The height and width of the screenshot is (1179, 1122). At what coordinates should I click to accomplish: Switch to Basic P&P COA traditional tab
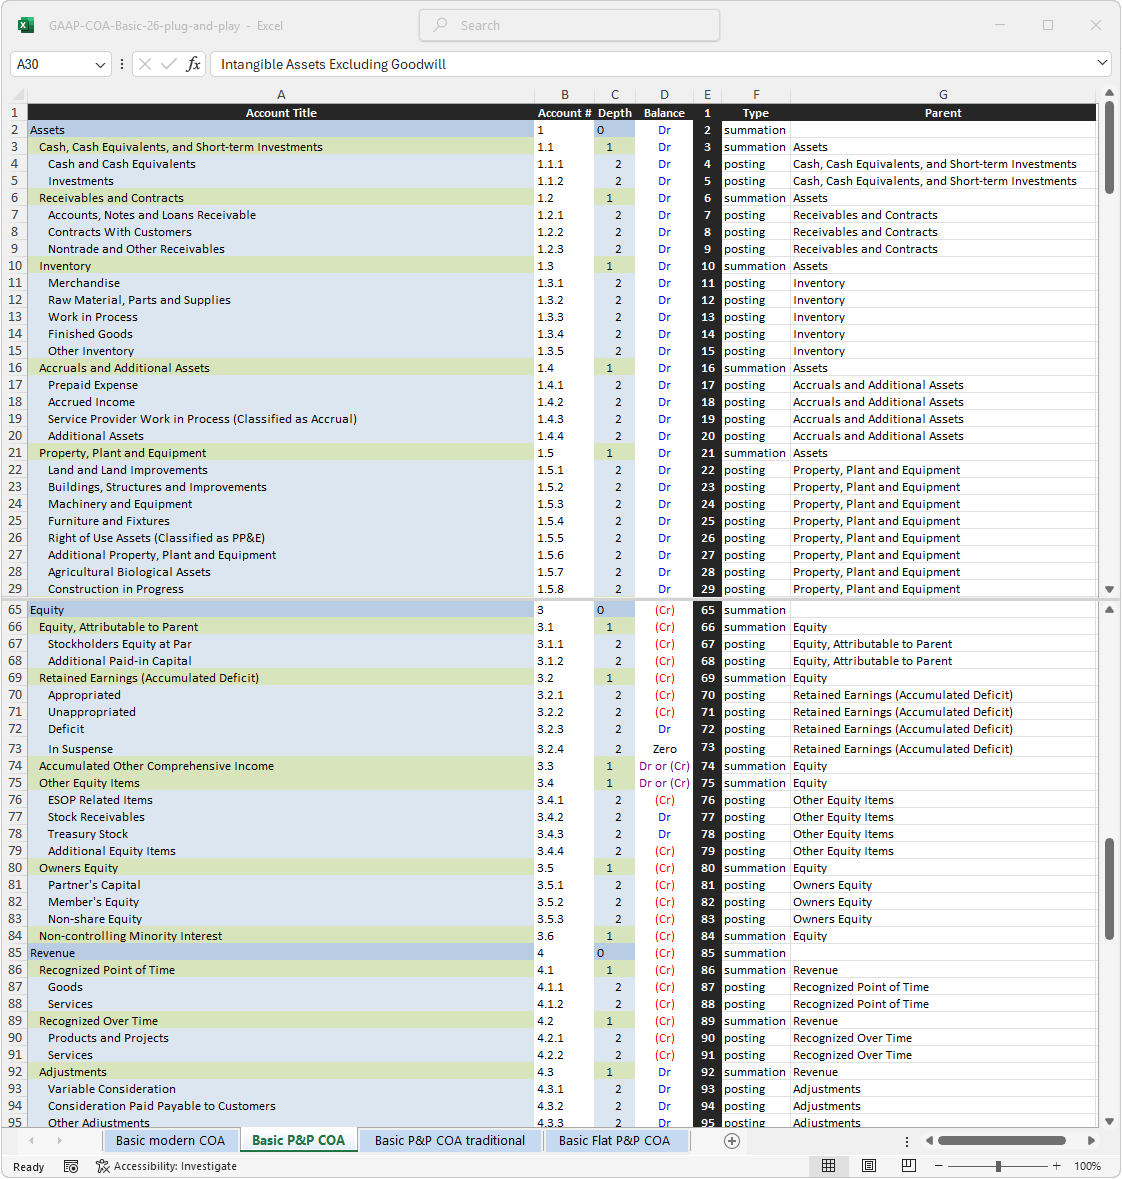point(450,1141)
